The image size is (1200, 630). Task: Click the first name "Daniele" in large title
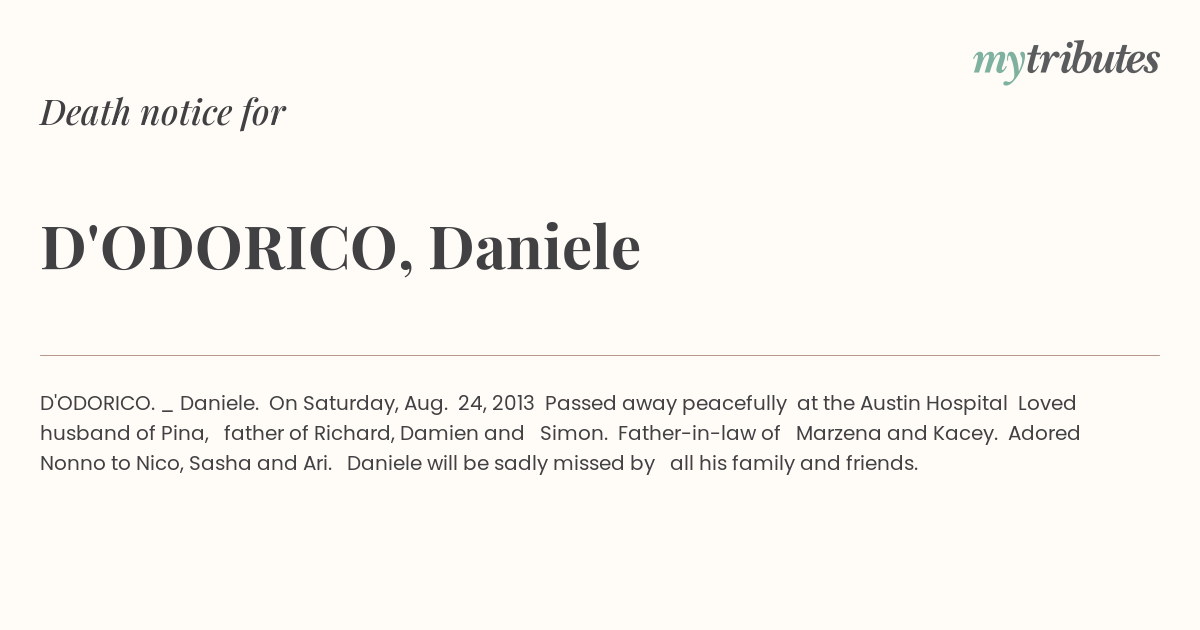point(535,248)
